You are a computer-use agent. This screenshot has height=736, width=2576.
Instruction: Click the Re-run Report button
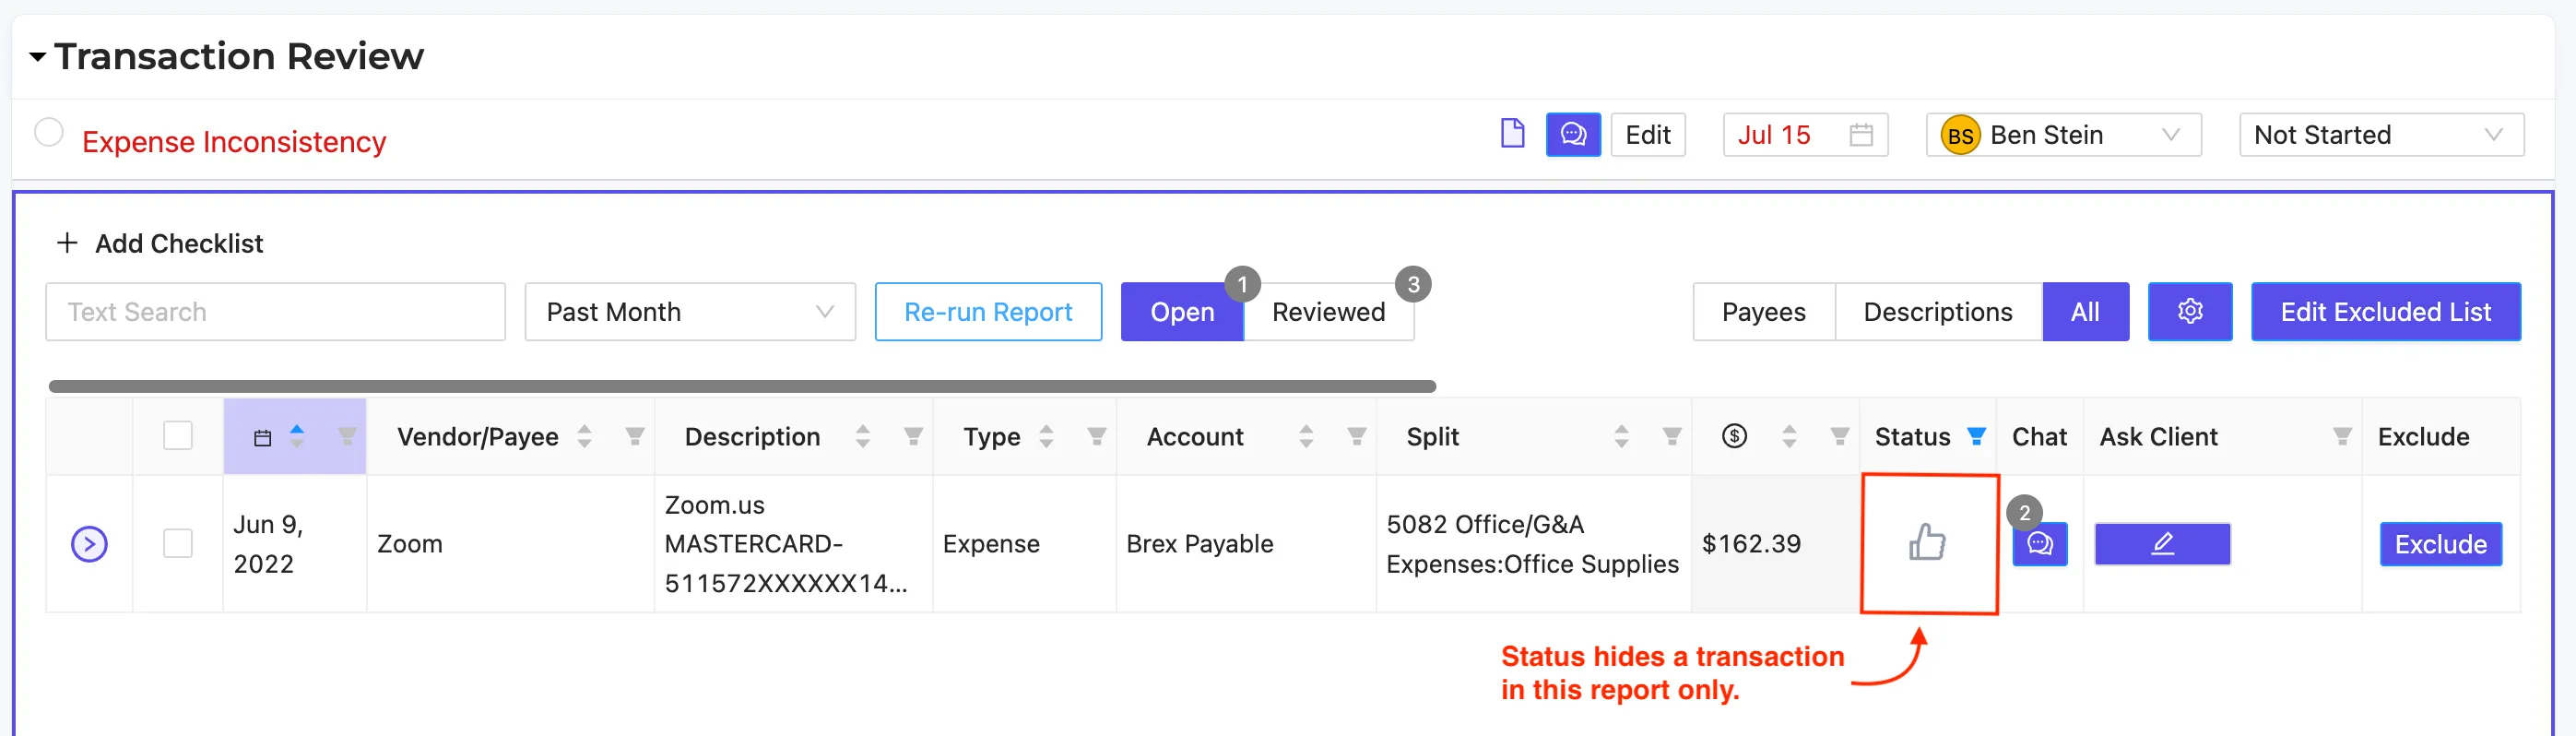point(988,312)
